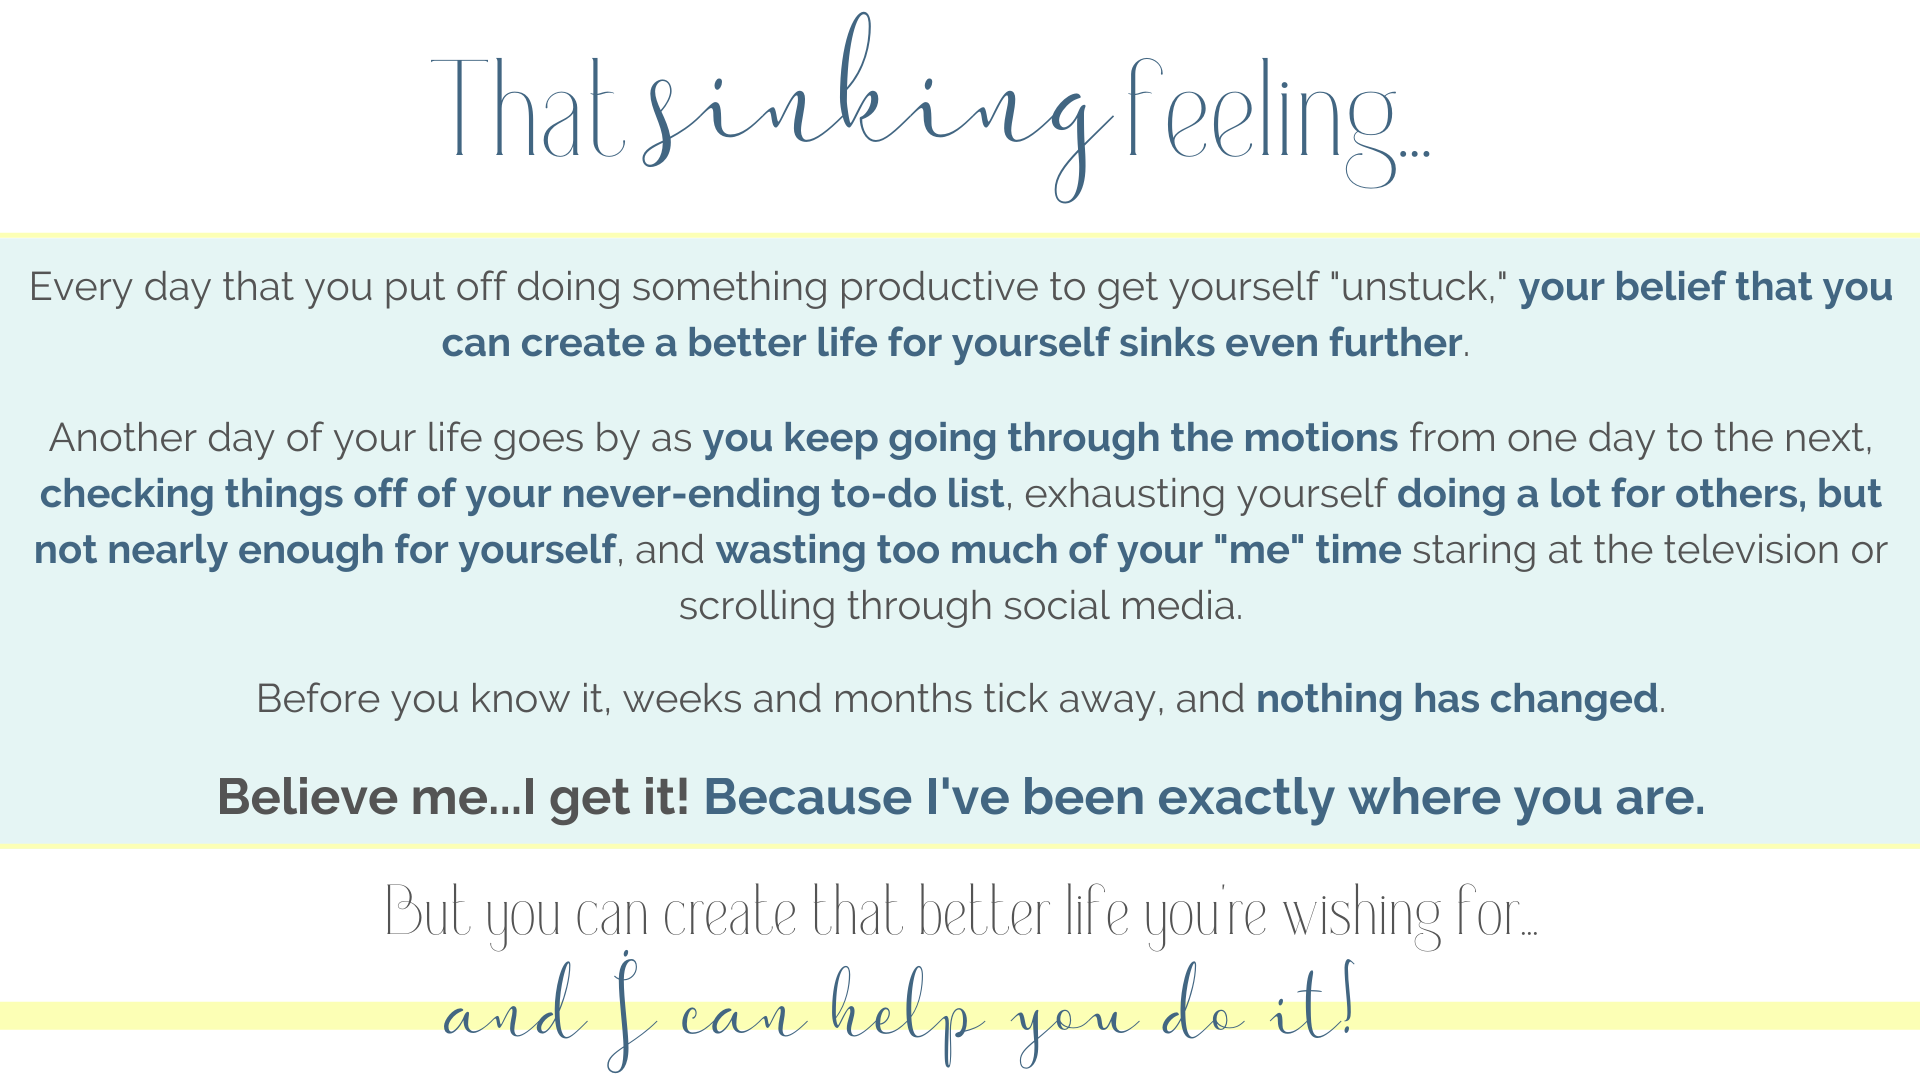Click 'Another day of your life goes by' text
This screenshot has width=1920, height=1080.
370,438
